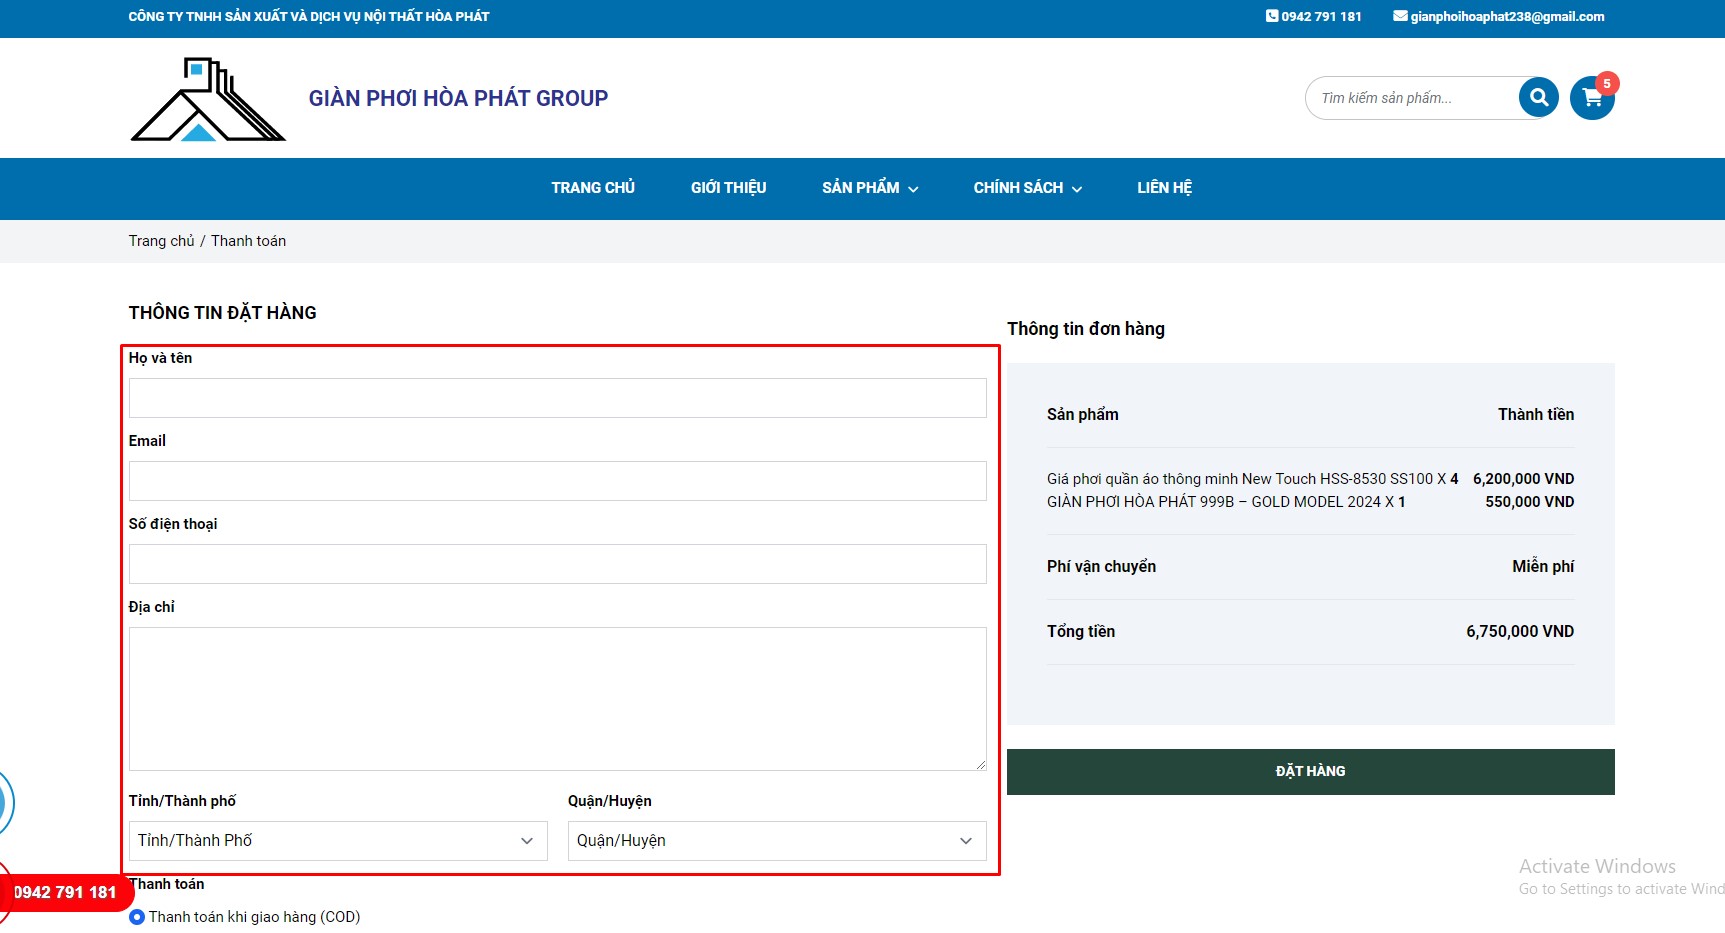Open the shopping cart icon
This screenshot has height=933, width=1725.
point(1592,98)
